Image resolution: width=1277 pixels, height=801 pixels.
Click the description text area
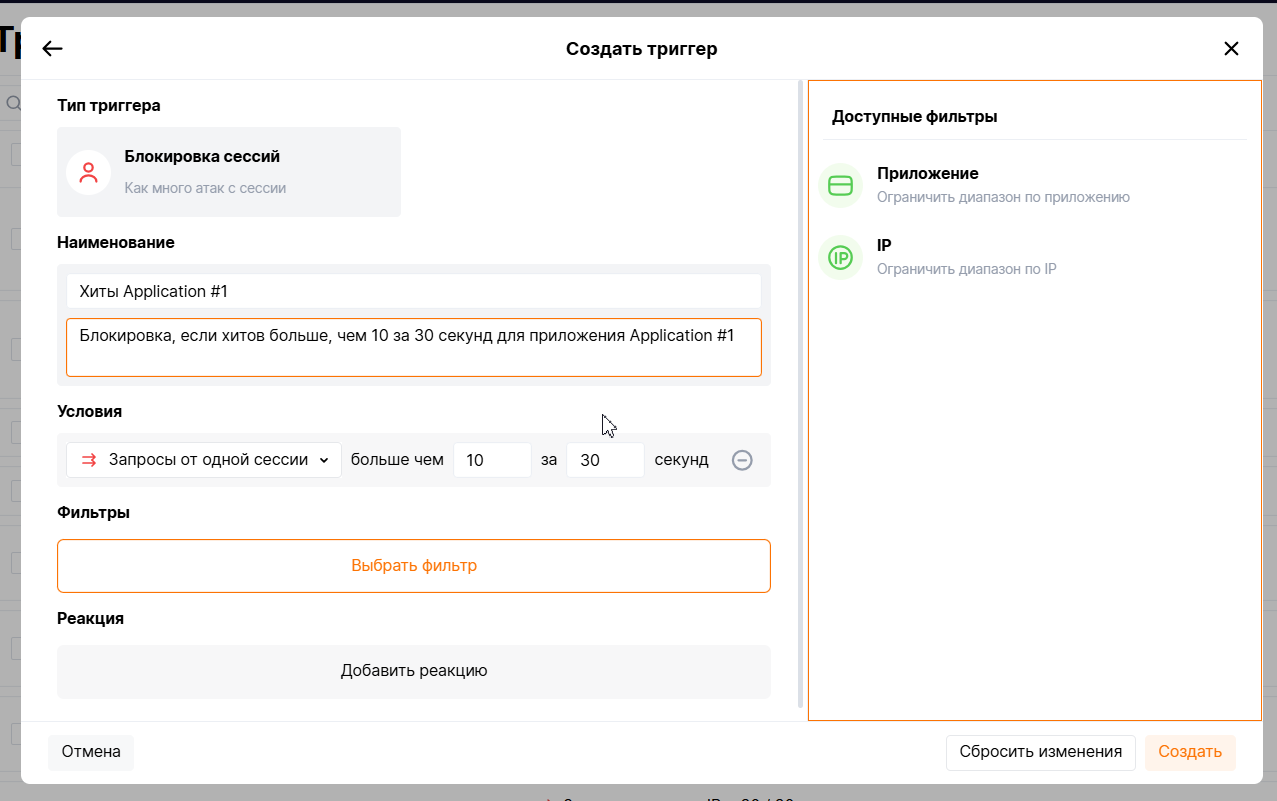(x=414, y=347)
